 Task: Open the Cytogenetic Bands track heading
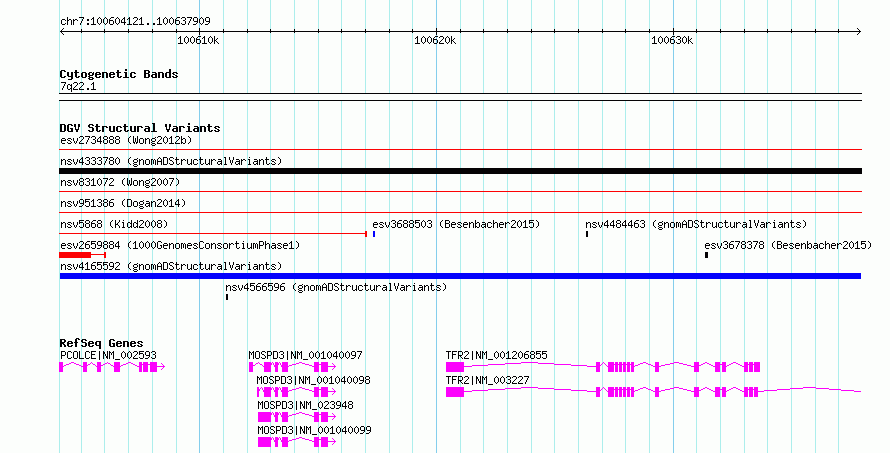tap(119, 74)
